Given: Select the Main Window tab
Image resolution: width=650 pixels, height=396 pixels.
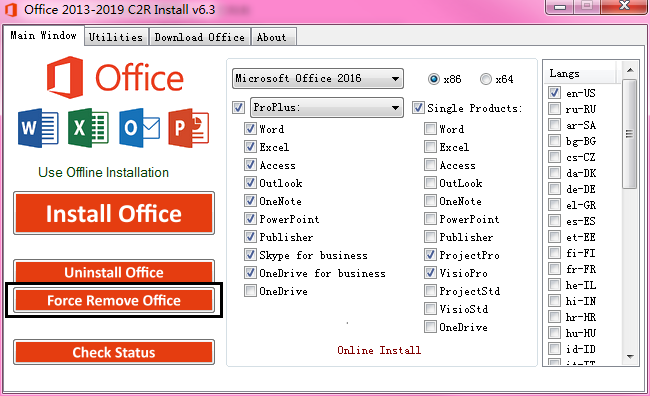Looking at the screenshot, I should [x=44, y=36].
